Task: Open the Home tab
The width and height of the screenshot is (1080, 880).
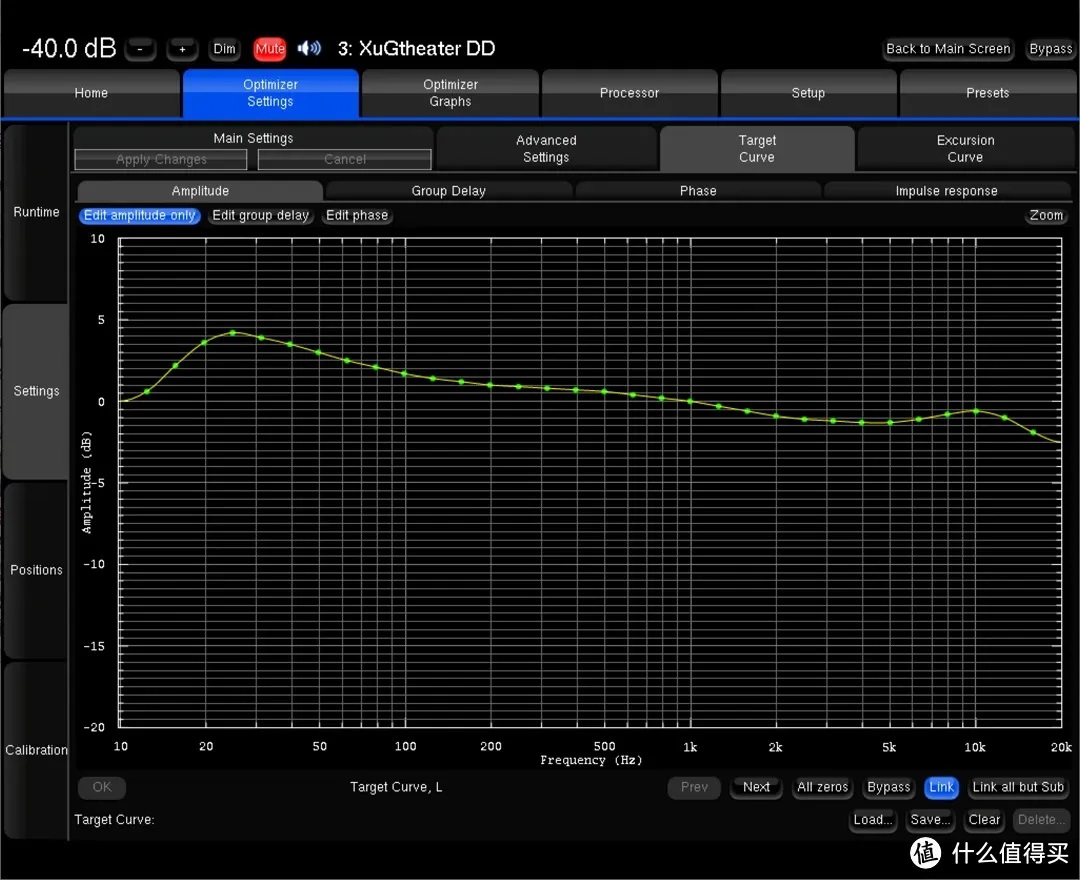Action: (x=91, y=93)
